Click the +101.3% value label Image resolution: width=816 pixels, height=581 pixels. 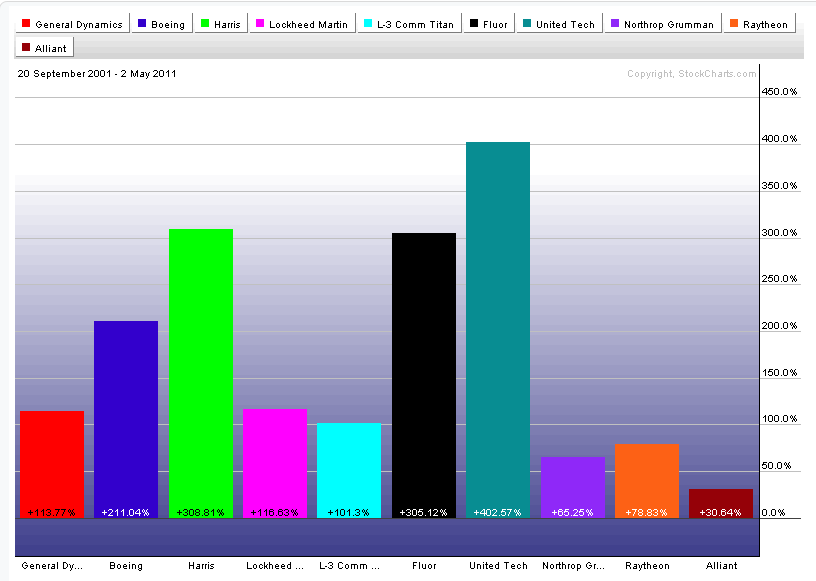click(348, 512)
